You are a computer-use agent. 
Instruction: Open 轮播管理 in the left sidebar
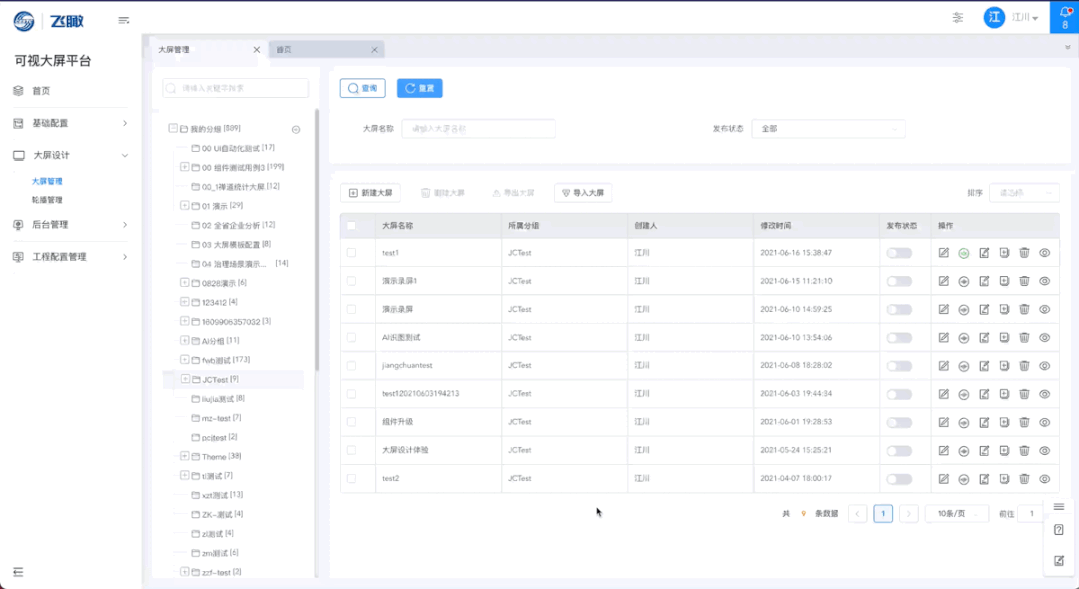point(47,200)
